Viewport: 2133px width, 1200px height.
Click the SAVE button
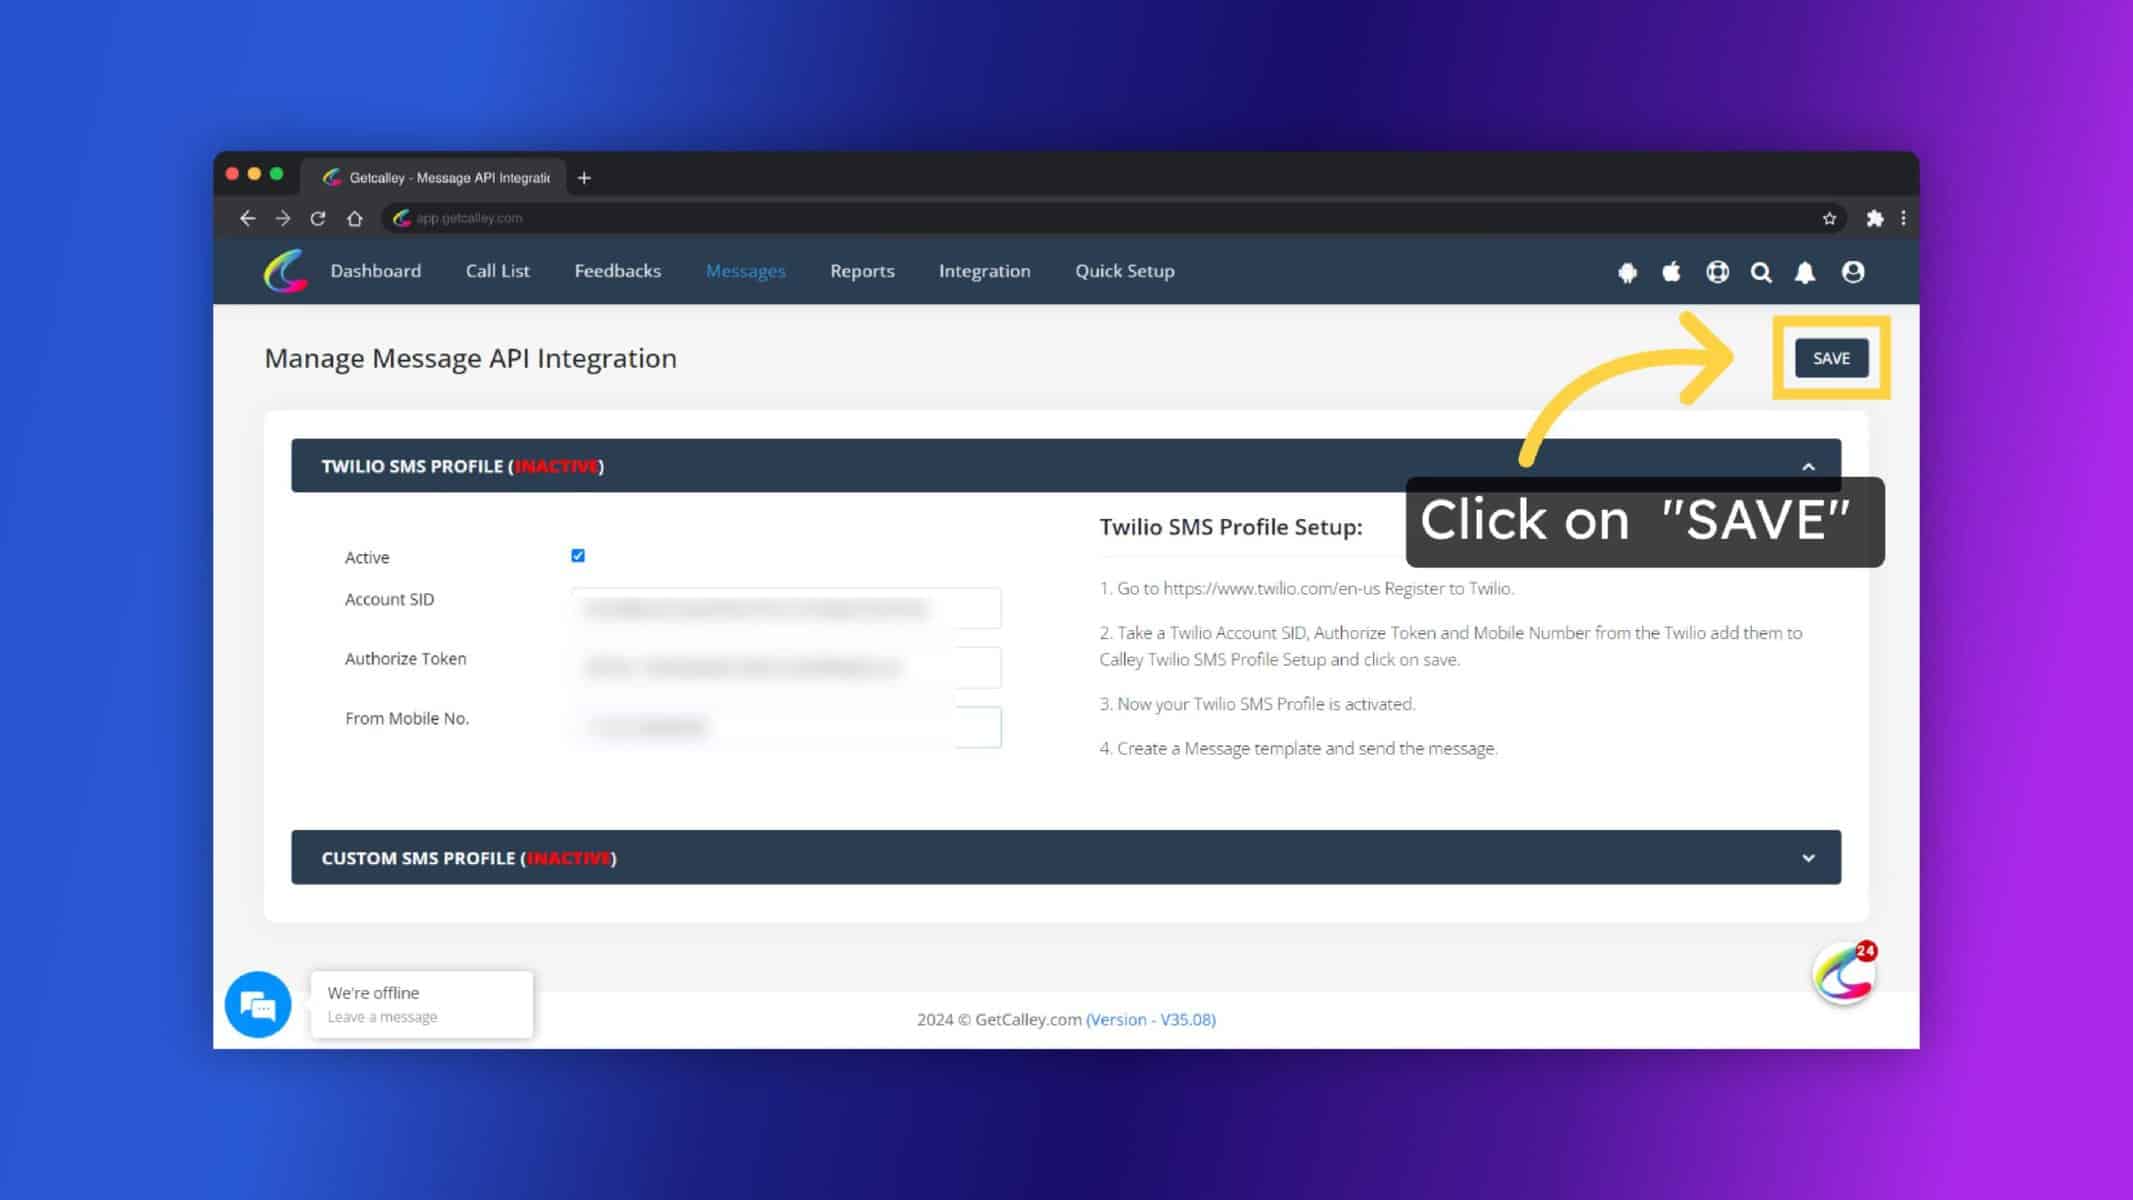click(1831, 358)
